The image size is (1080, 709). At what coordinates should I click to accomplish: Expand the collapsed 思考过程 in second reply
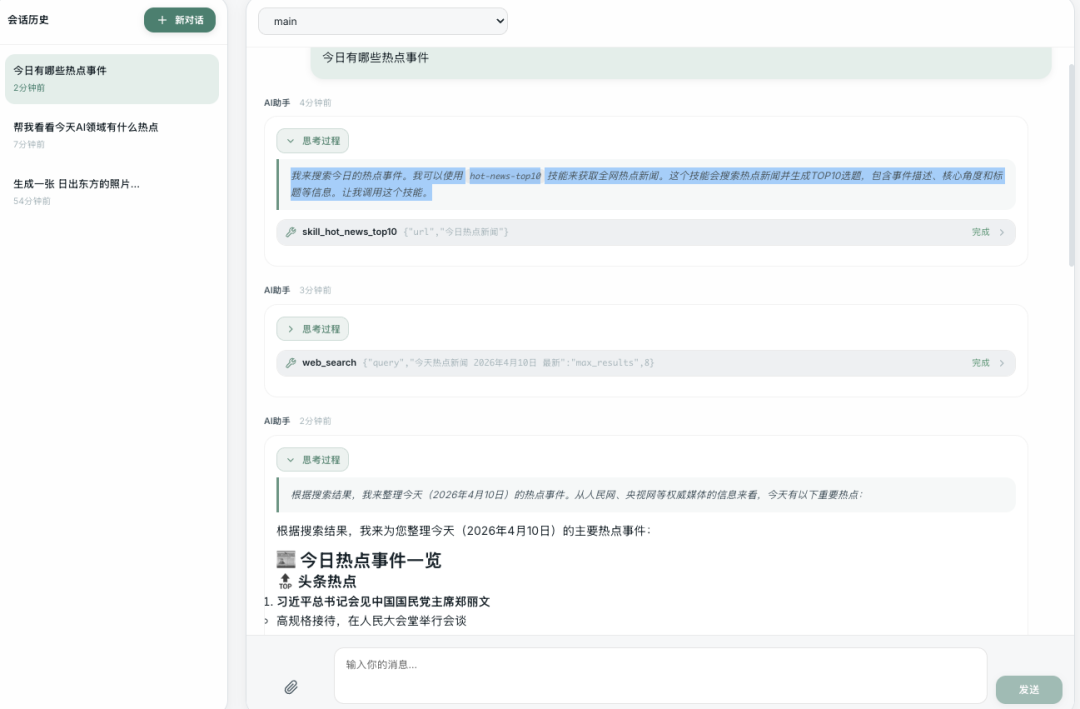coord(312,329)
